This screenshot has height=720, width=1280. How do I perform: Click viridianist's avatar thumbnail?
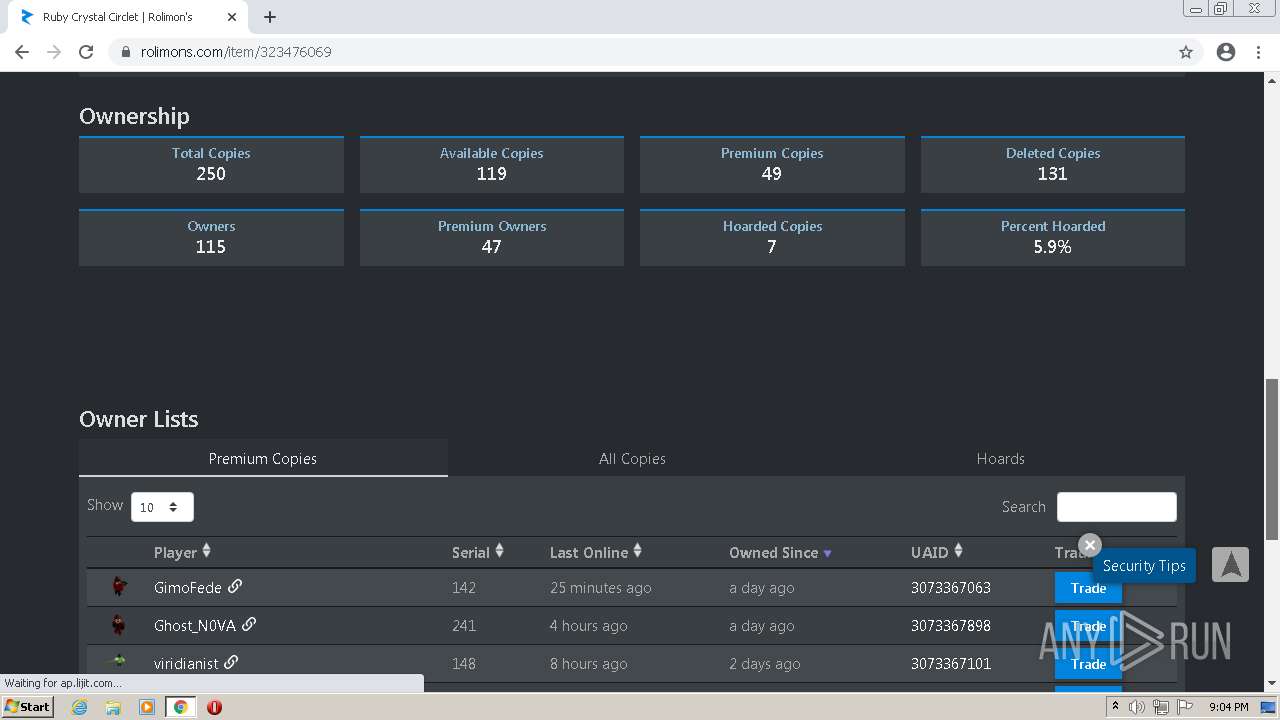pos(119,662)
